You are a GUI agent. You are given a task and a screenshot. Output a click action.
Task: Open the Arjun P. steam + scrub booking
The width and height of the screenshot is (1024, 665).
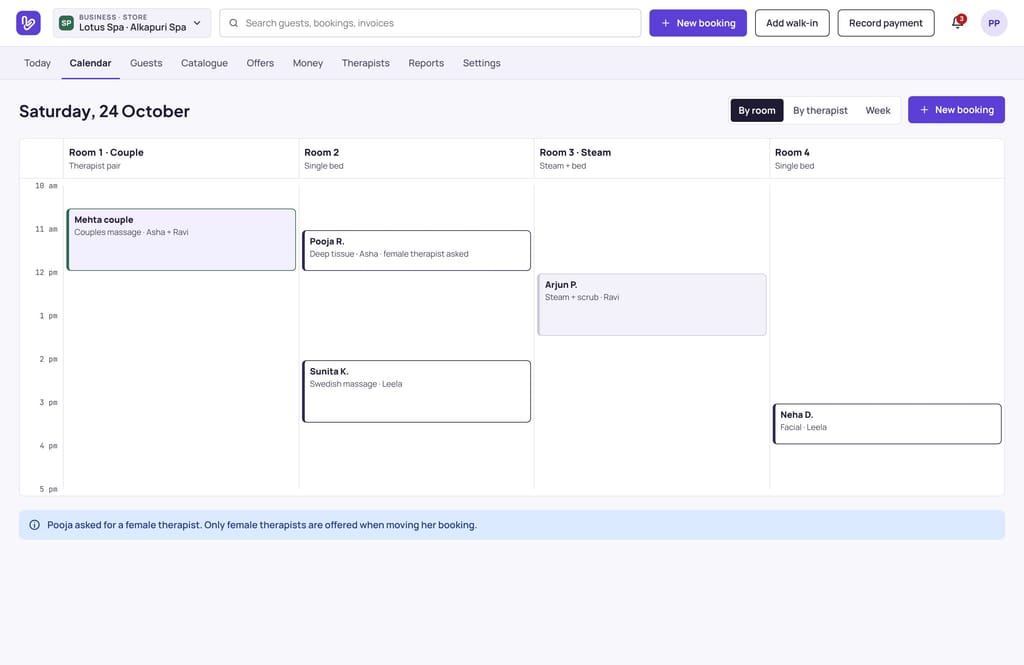point(652,304)
